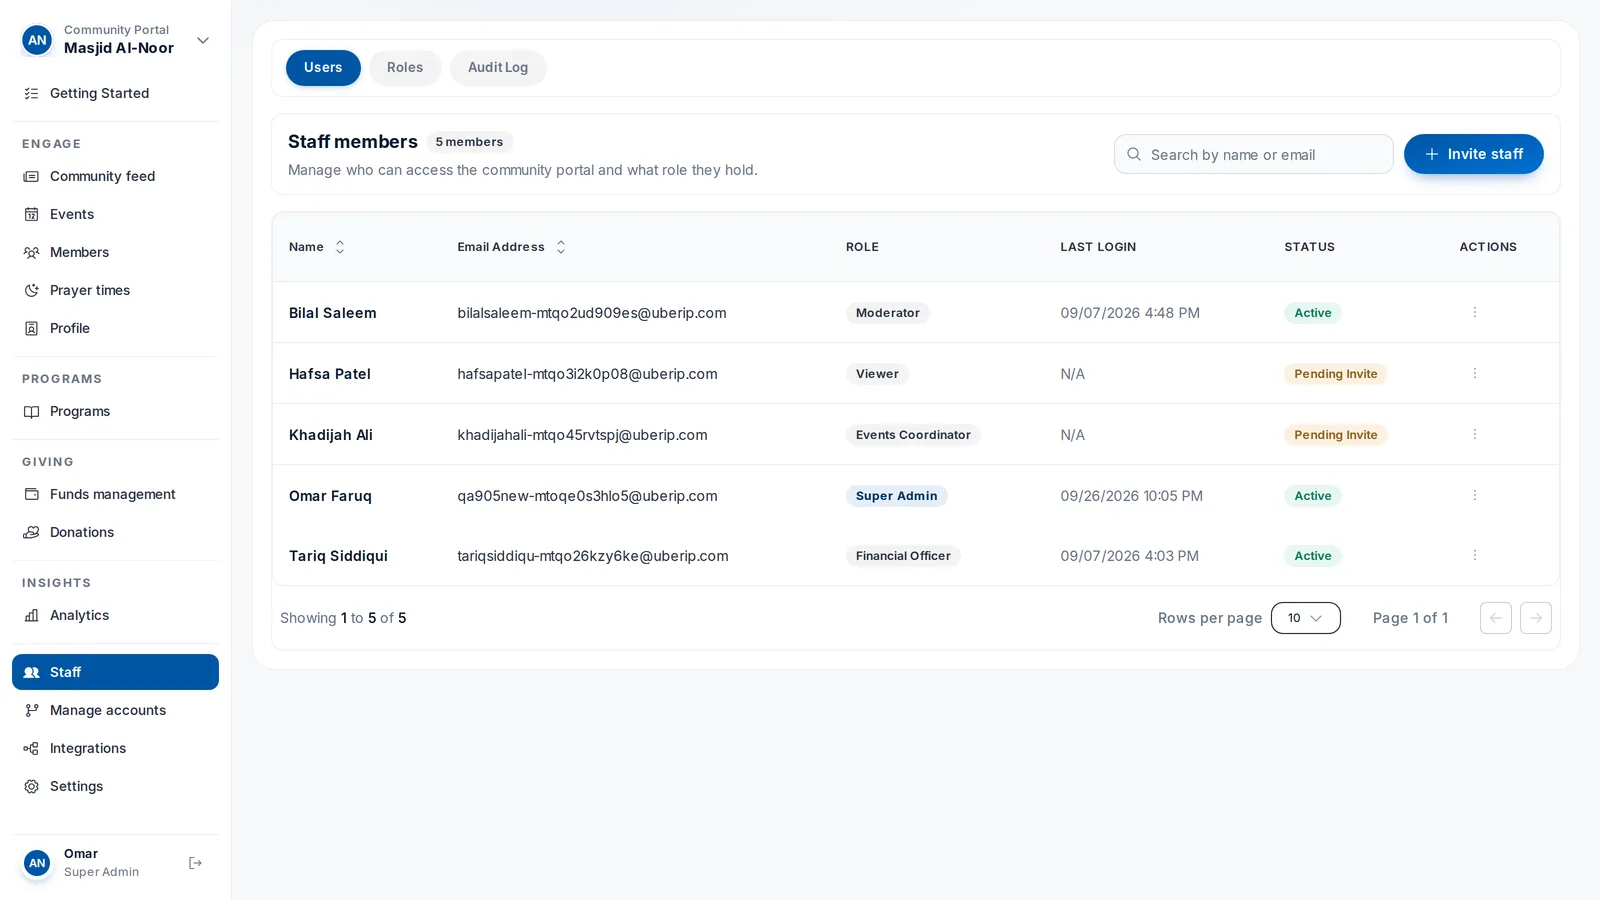The image size is (1600, 900).
Task: Open Analytics in the sidebar
Action: (115, 615)
